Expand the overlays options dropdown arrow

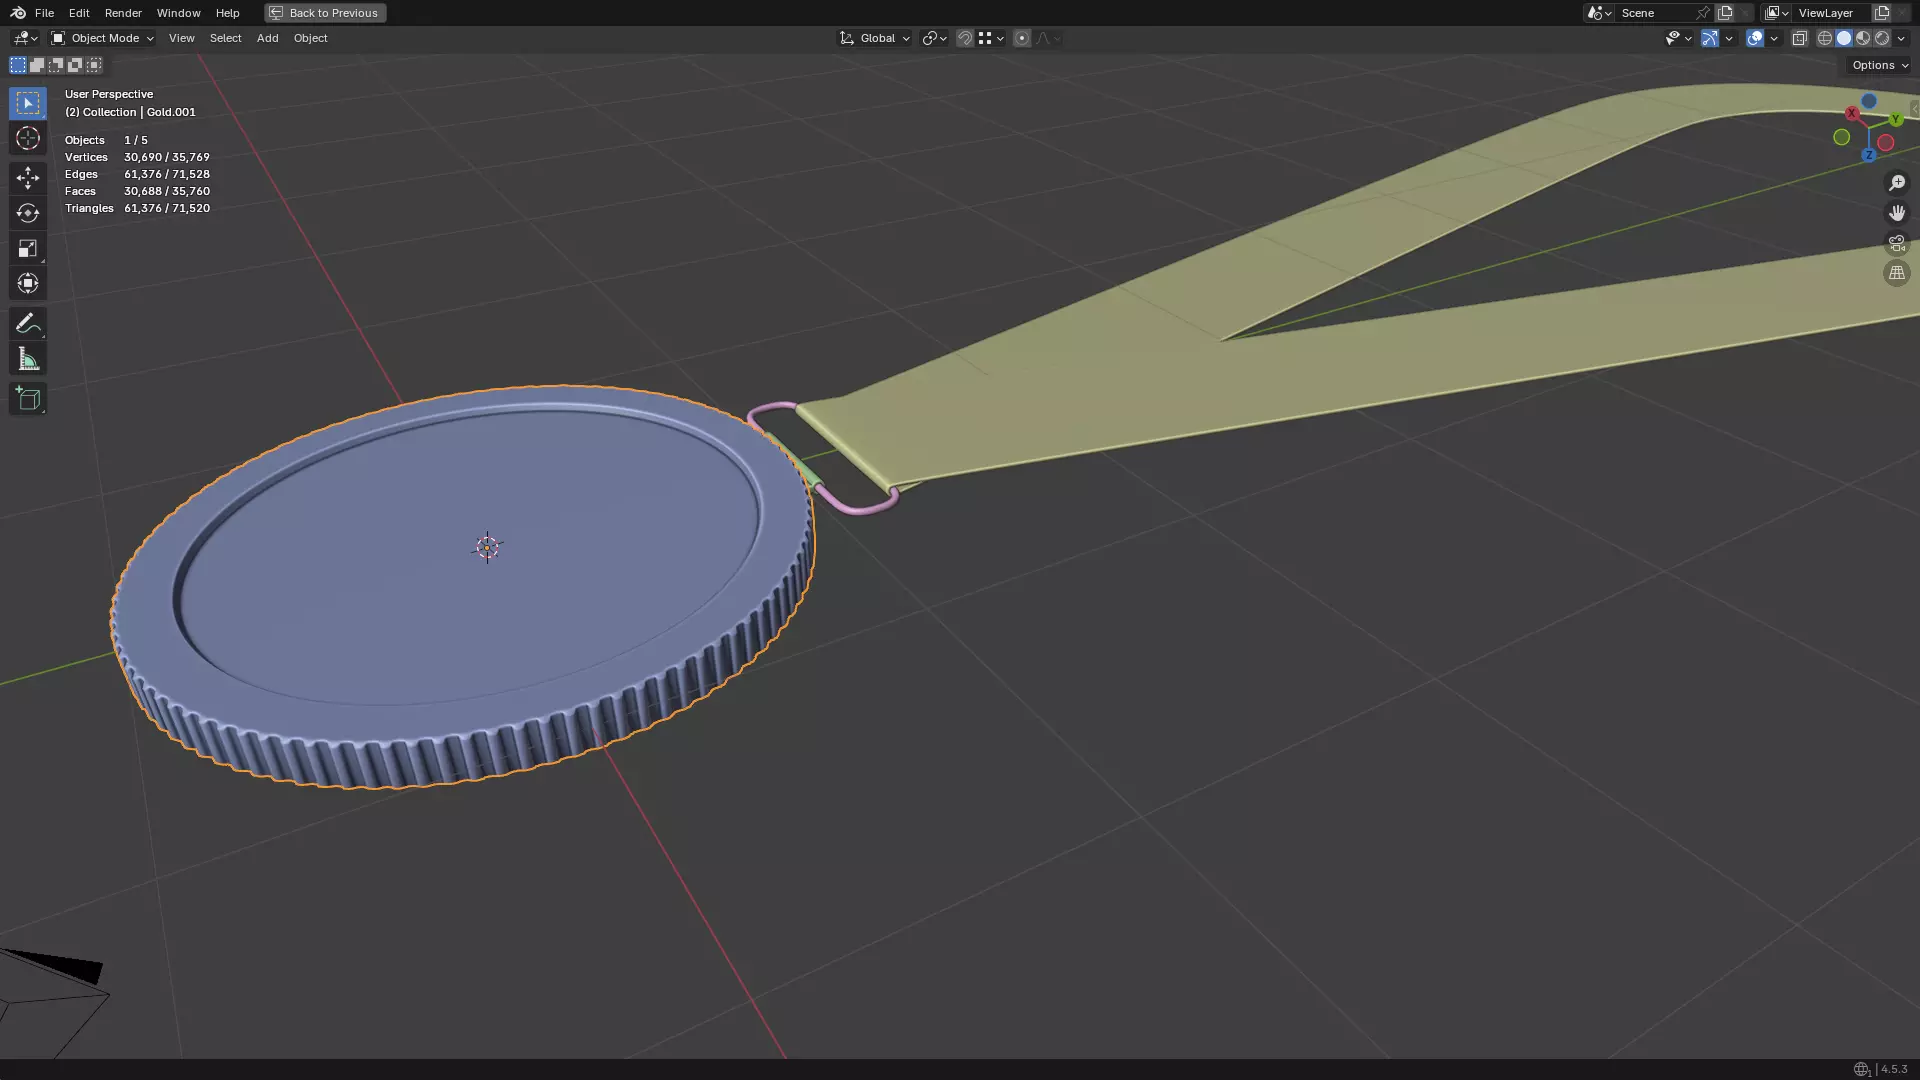tap(1774, 38)
